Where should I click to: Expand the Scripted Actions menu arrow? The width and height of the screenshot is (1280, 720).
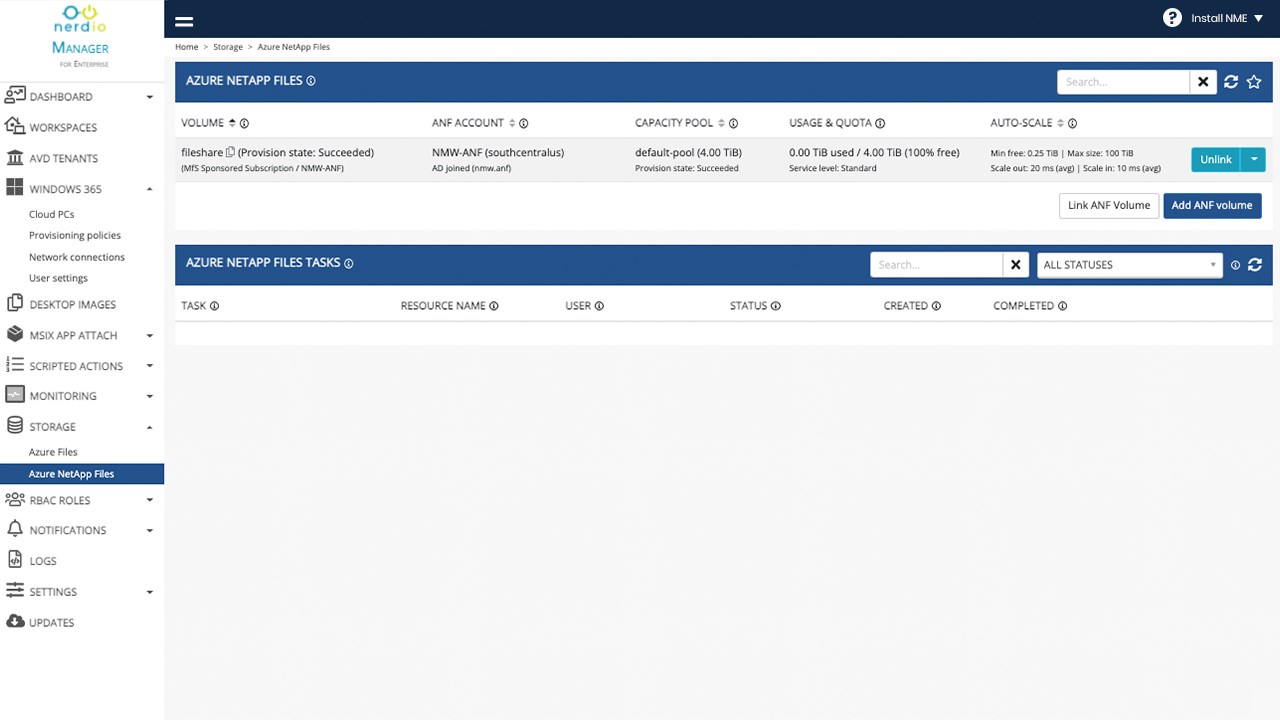point(150,366)
